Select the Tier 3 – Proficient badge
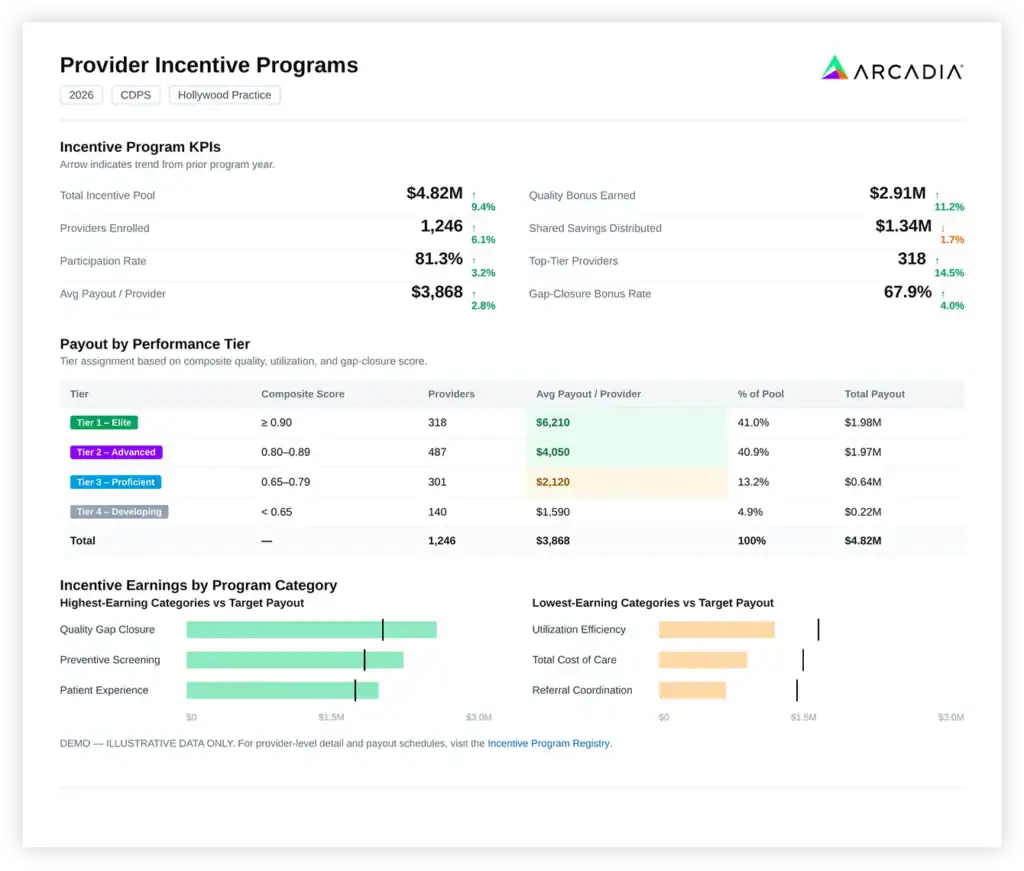 [x=116, y=482]
